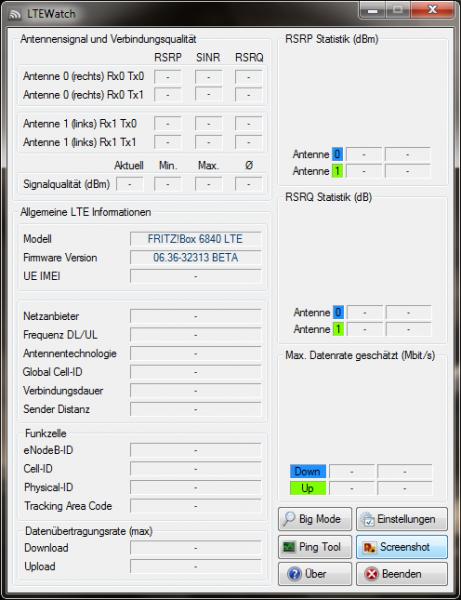This screenshot has width=461, height=600.
Task: Launch the Ping Tool
Action: (315, 547)
